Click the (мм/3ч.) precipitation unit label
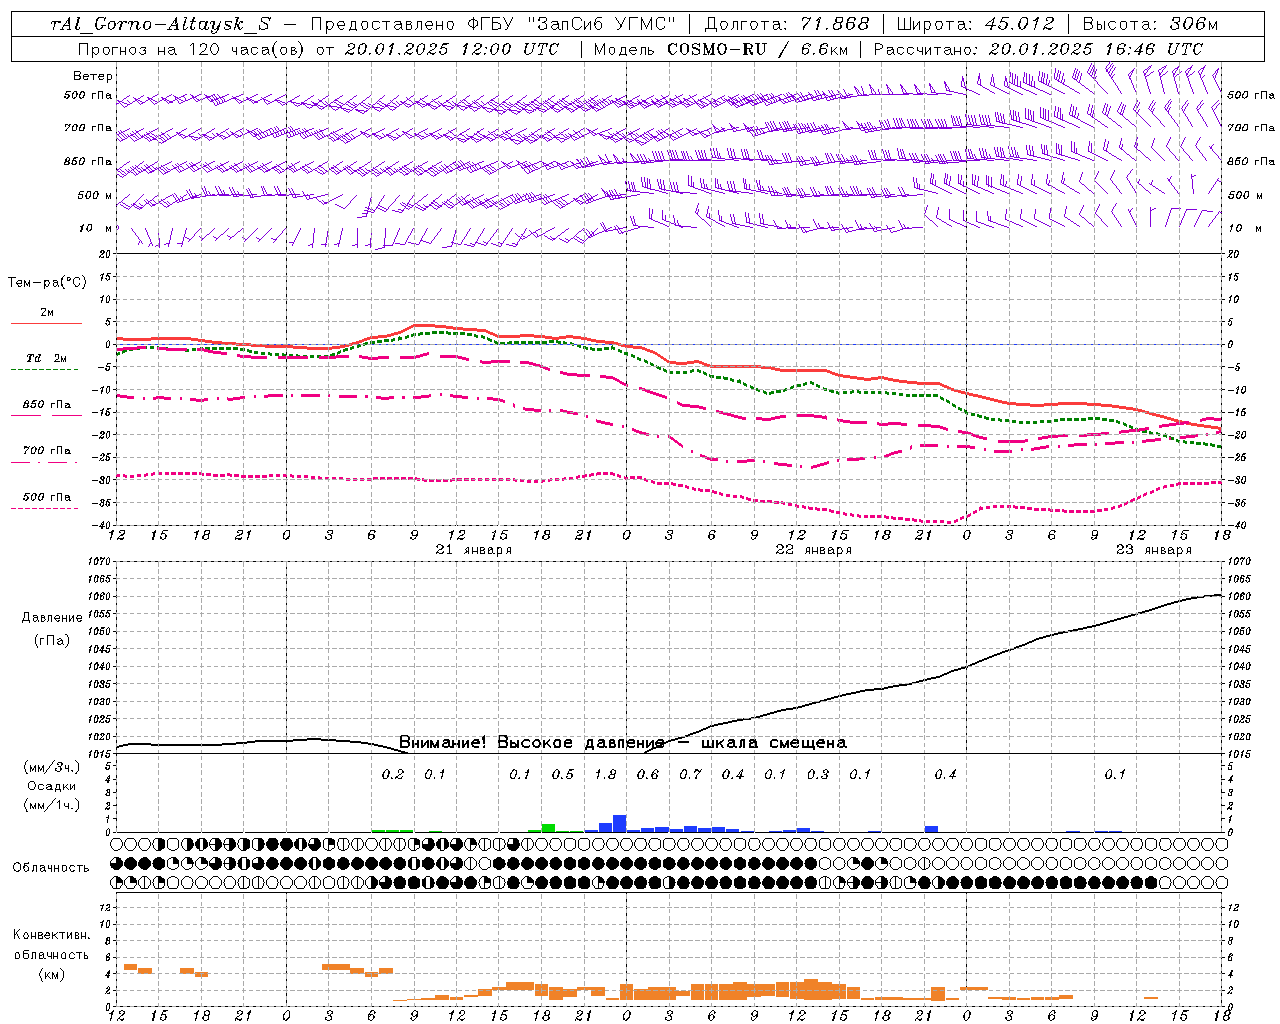This screenshot has height=1024, width=1280. click(50, 767)
